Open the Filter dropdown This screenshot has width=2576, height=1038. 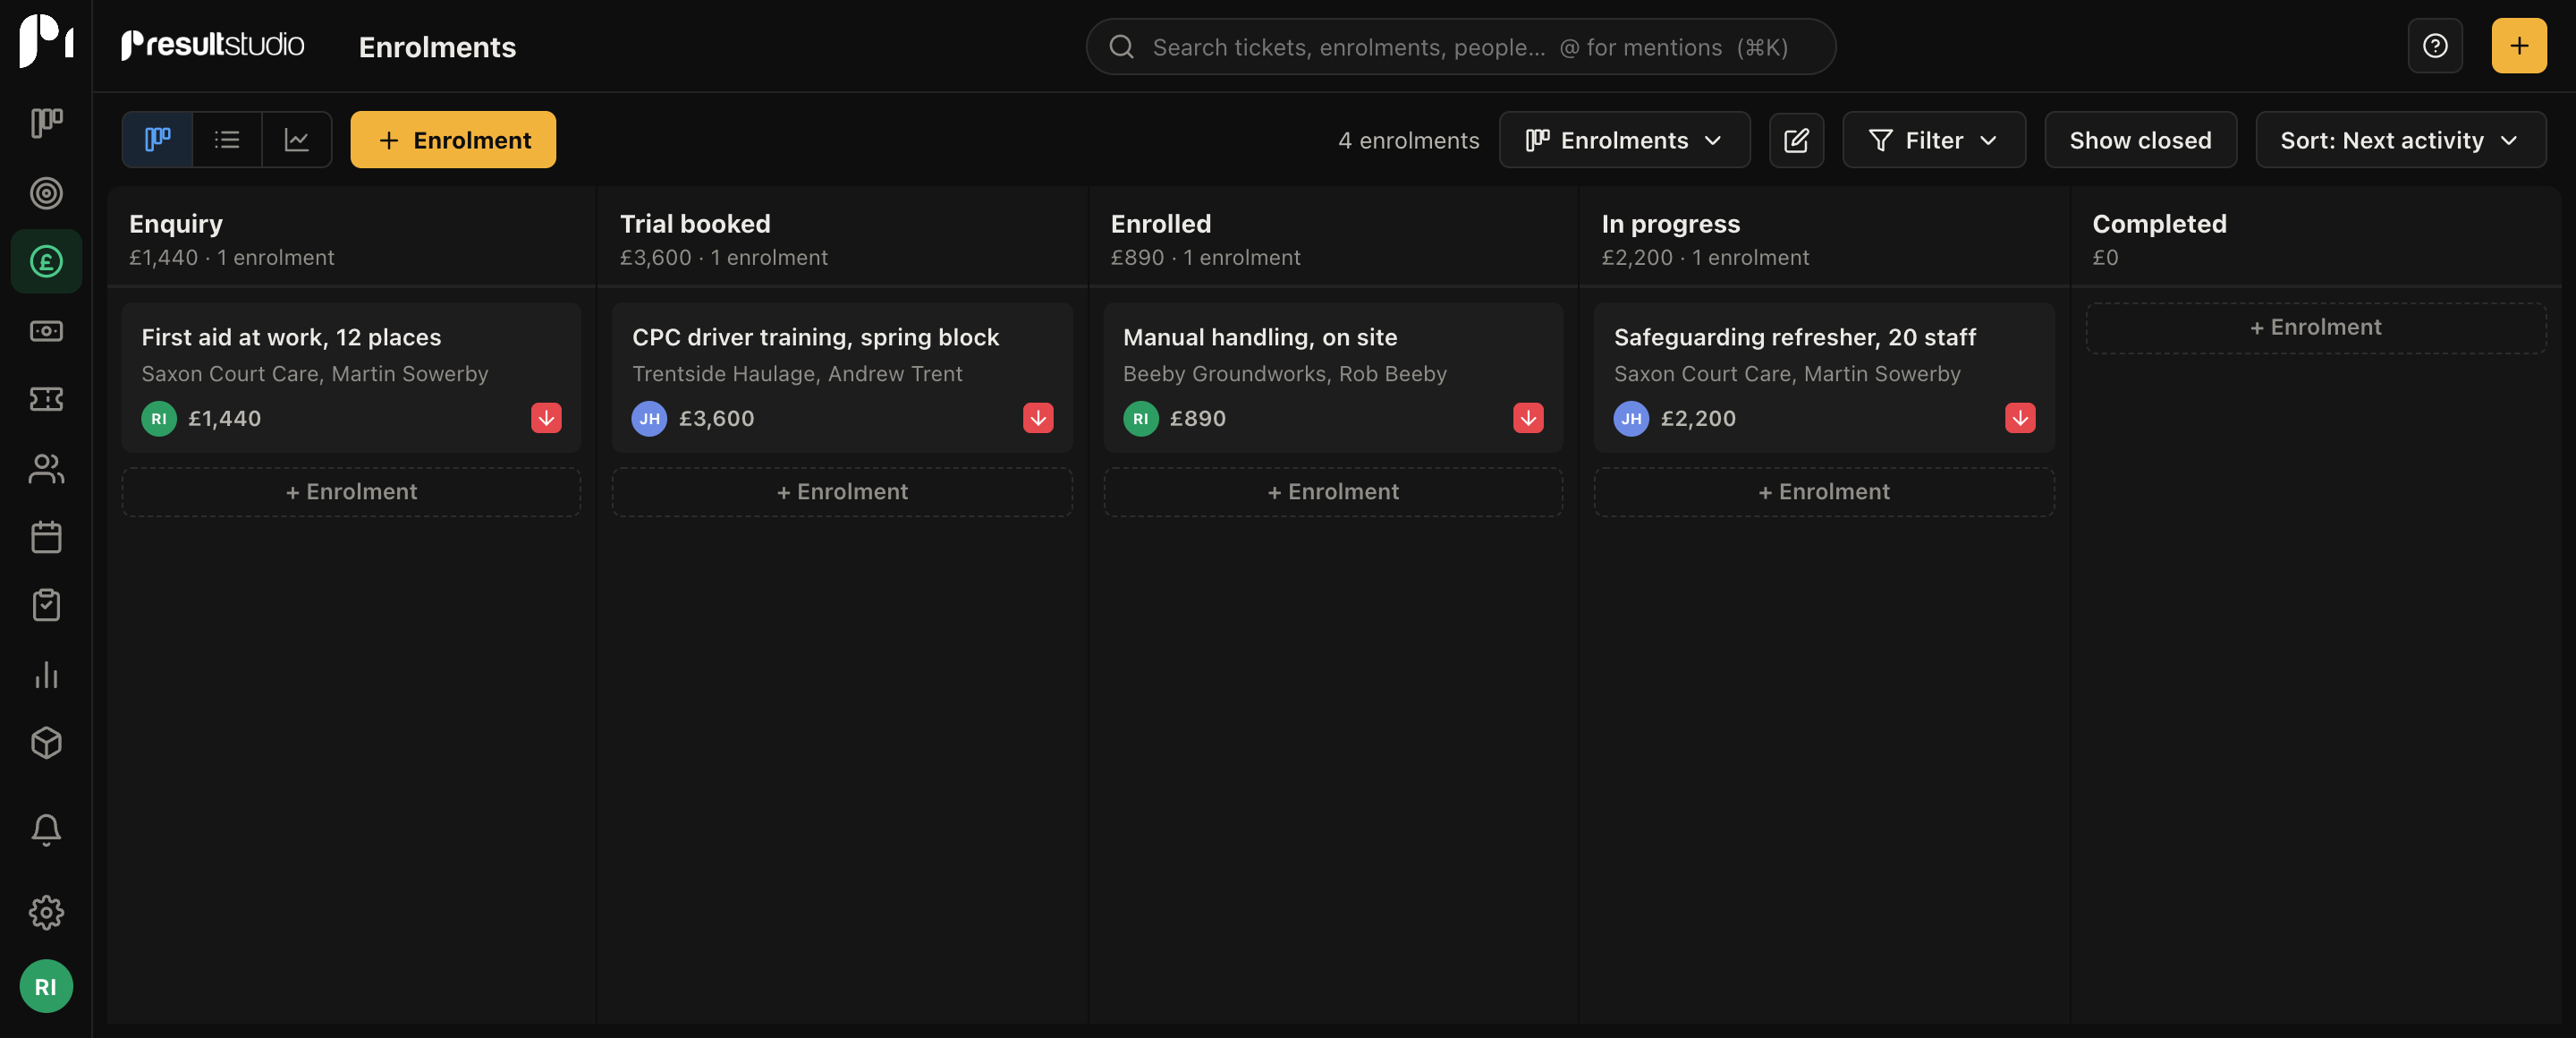pos(1934,140)
